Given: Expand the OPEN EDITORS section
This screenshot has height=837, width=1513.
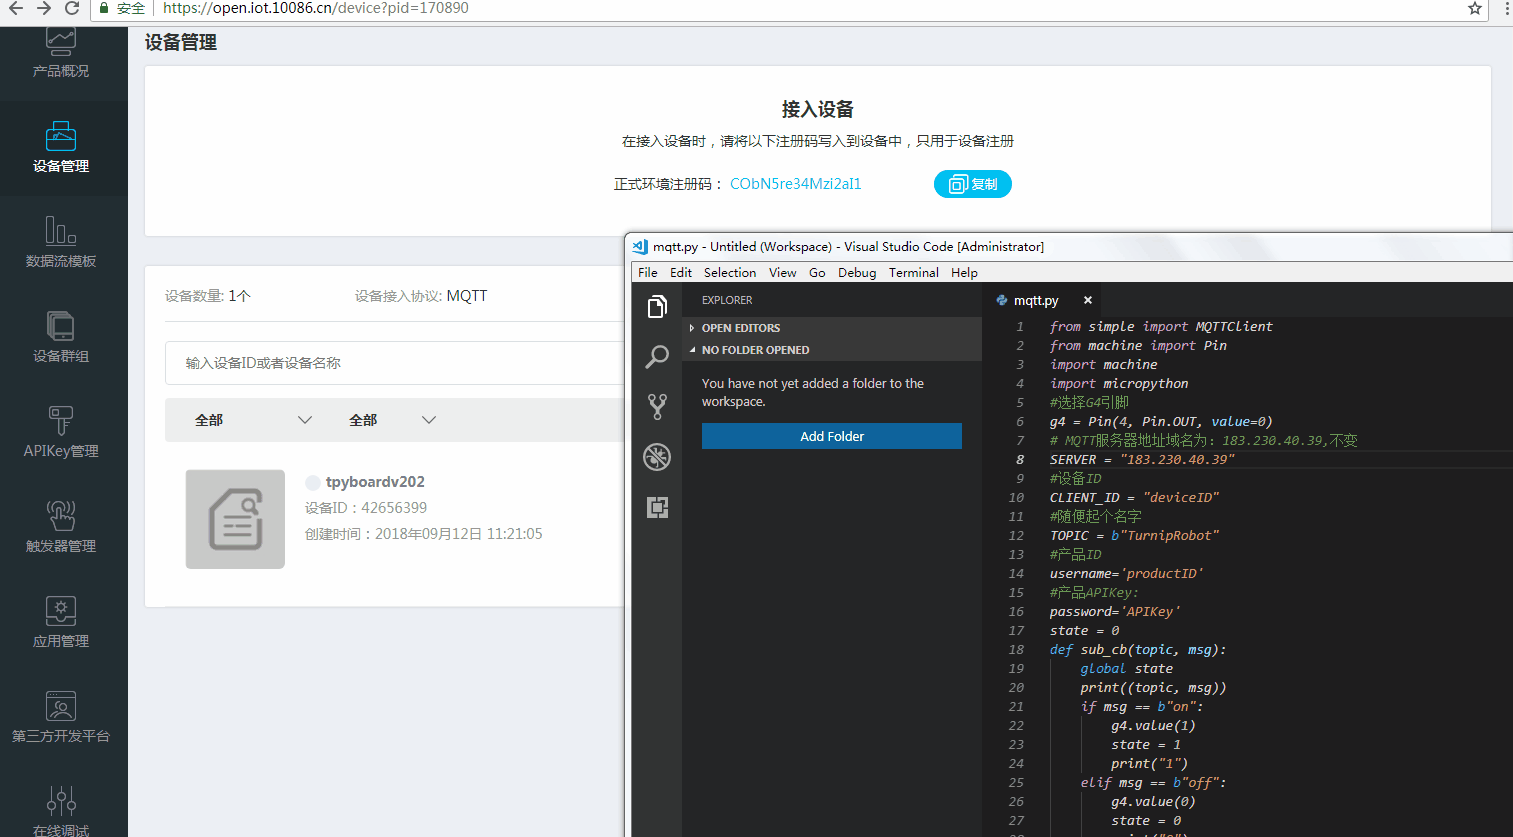Looking at the screenshot, I should 740,328.
